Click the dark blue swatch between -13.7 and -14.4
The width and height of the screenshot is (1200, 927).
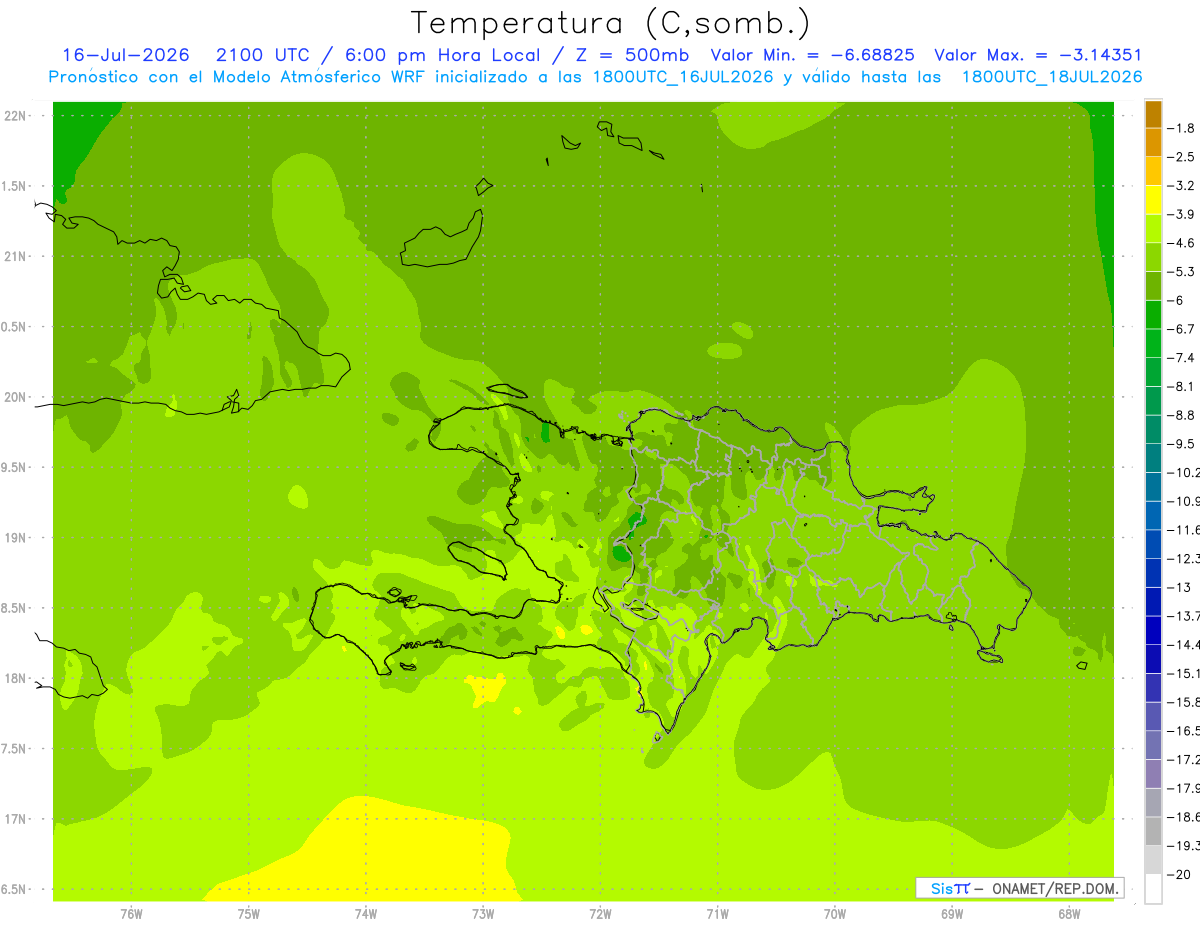pyautogui.click(x=1153, y=631)
